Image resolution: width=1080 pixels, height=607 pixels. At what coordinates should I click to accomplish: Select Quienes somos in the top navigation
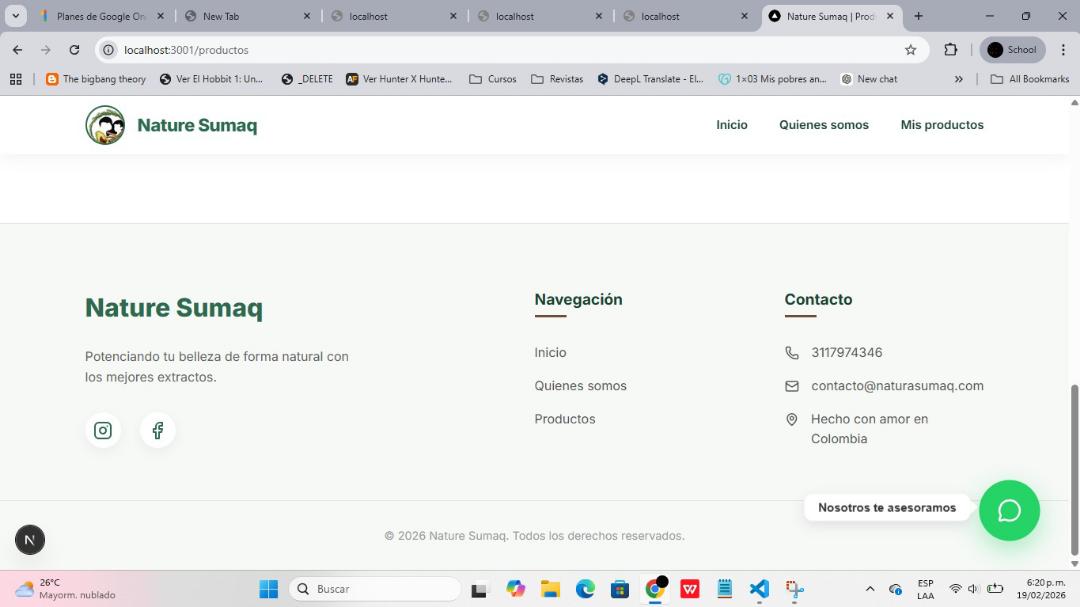pos(824,125)
